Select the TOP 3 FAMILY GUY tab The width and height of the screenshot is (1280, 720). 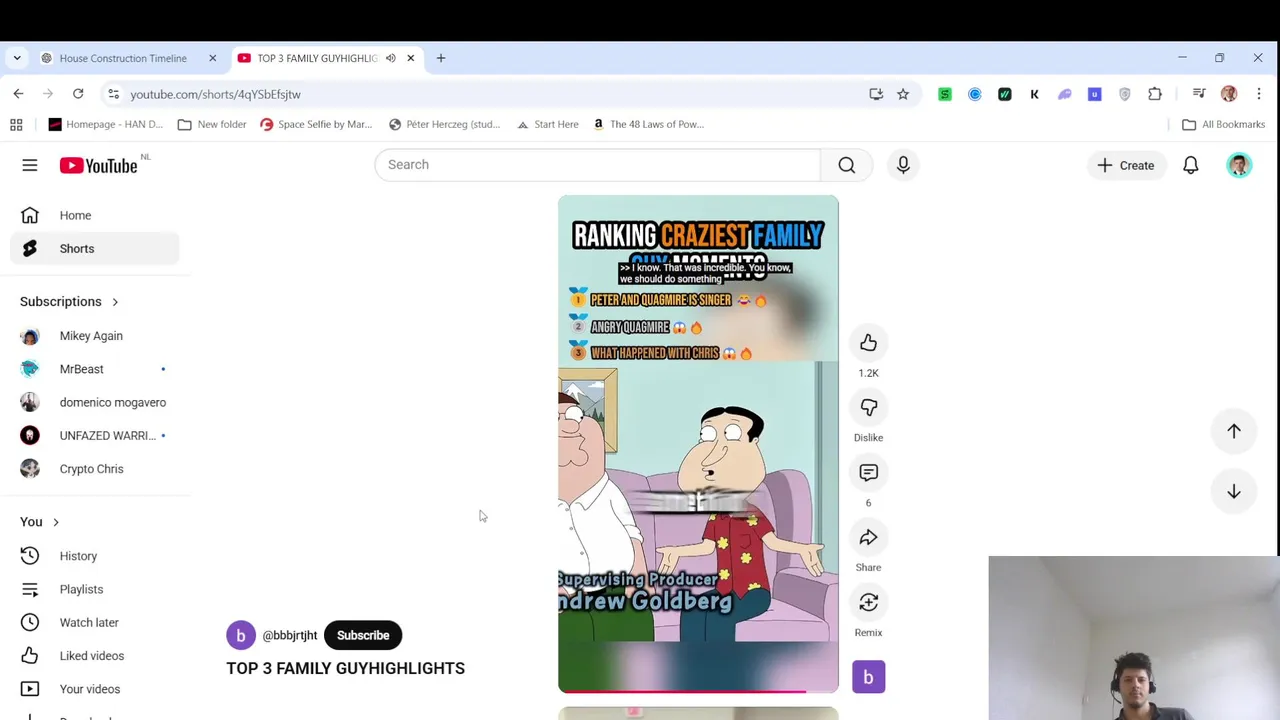(318, 58)
